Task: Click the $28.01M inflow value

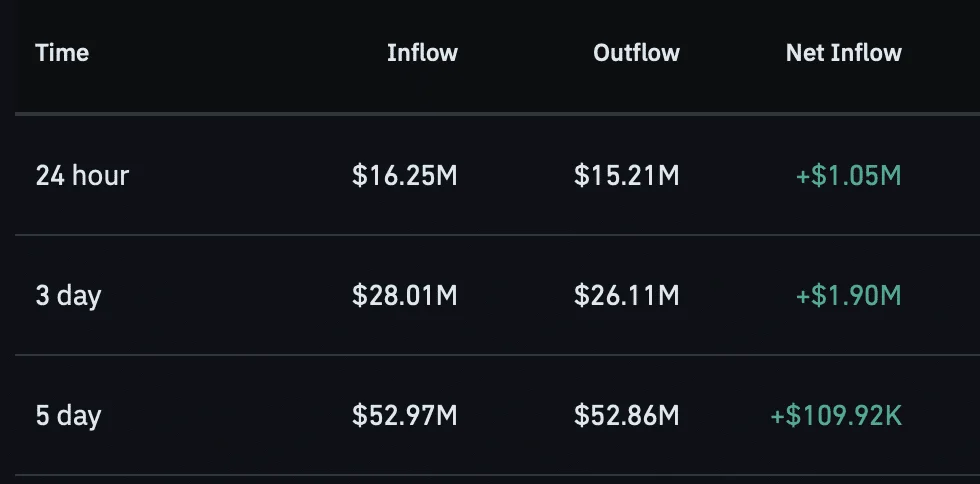Action: [404, 296]
